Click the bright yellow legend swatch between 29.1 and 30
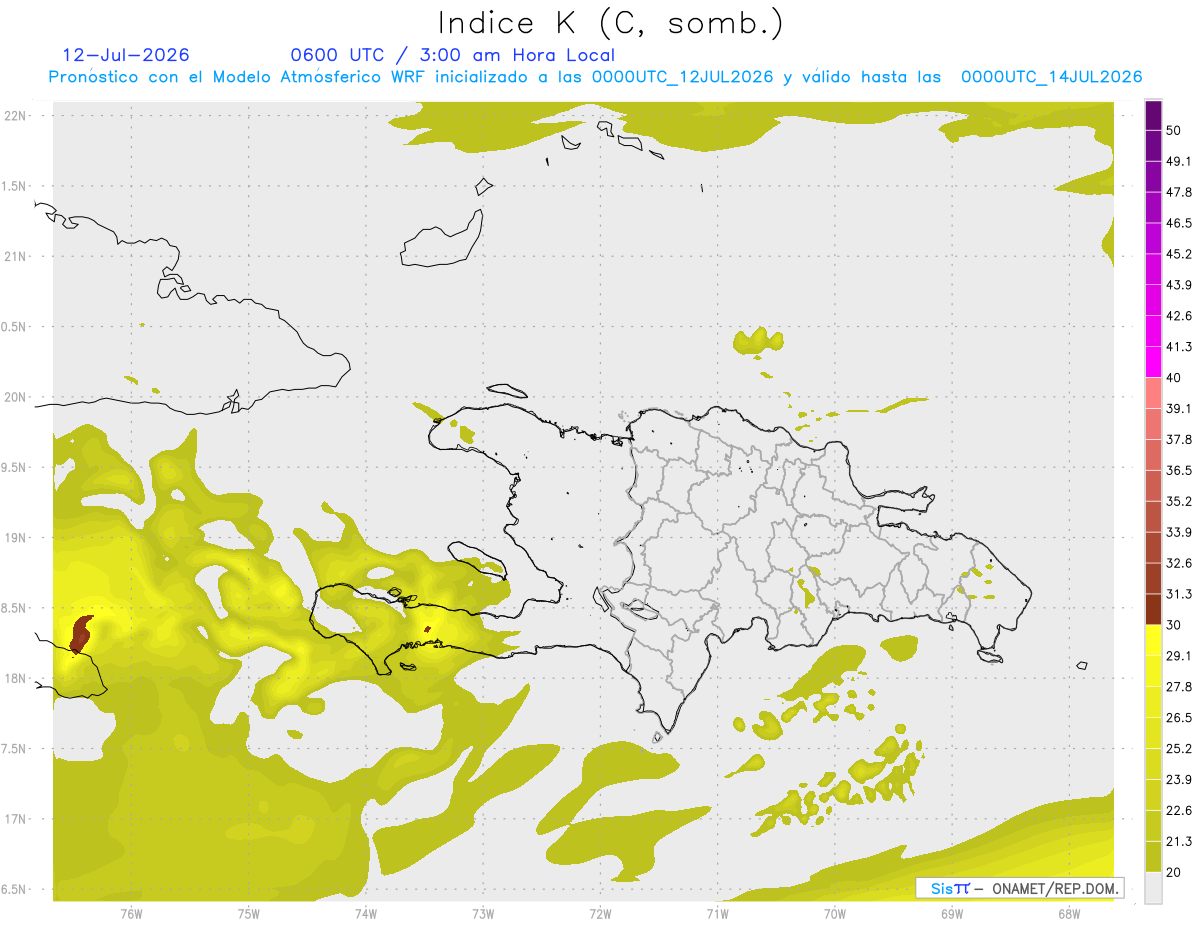Screen dimensions: 1200x927 coord(1153,640)
